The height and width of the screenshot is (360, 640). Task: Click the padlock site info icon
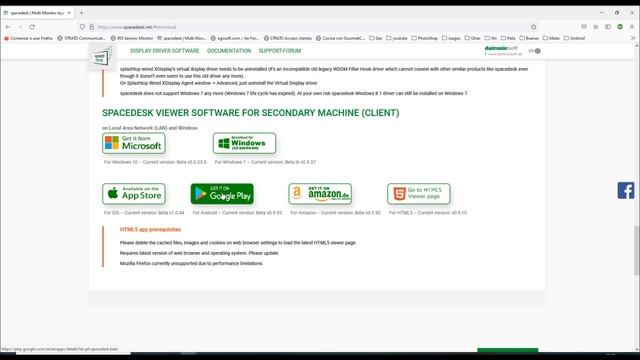tap(91, 27)
